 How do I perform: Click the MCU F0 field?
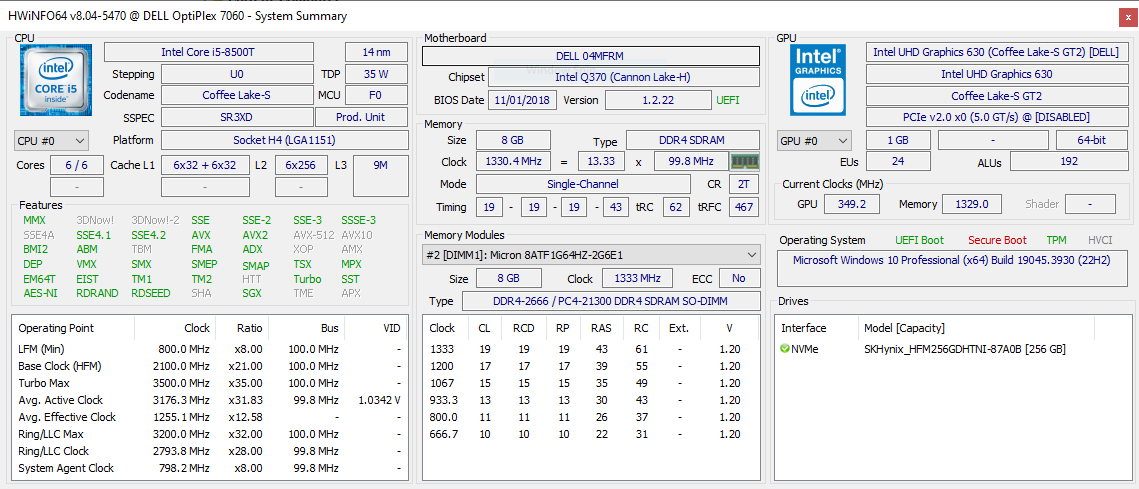[376, 95]
